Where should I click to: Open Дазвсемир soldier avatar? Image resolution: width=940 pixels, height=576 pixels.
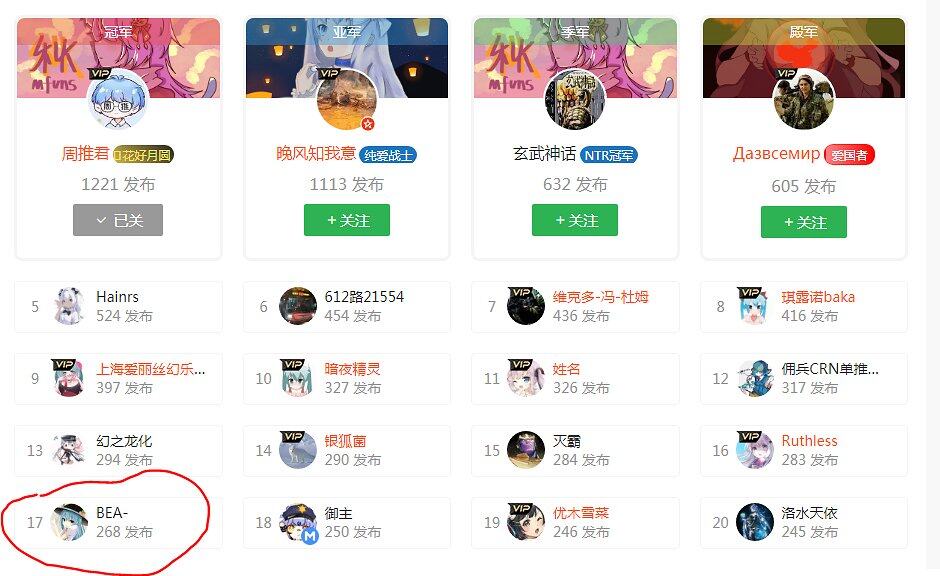coord(803,99)
